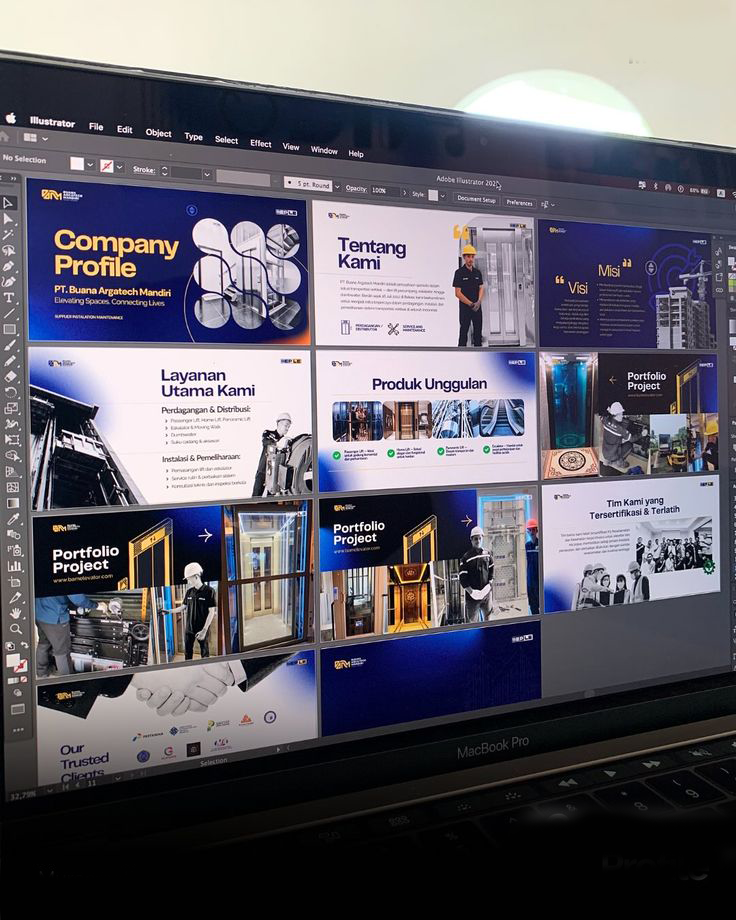
Task: Open the View menu
Action: [x=291, y=147]
